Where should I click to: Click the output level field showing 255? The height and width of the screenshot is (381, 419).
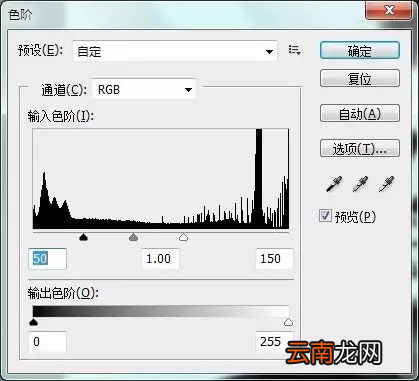tap(274, 342)
